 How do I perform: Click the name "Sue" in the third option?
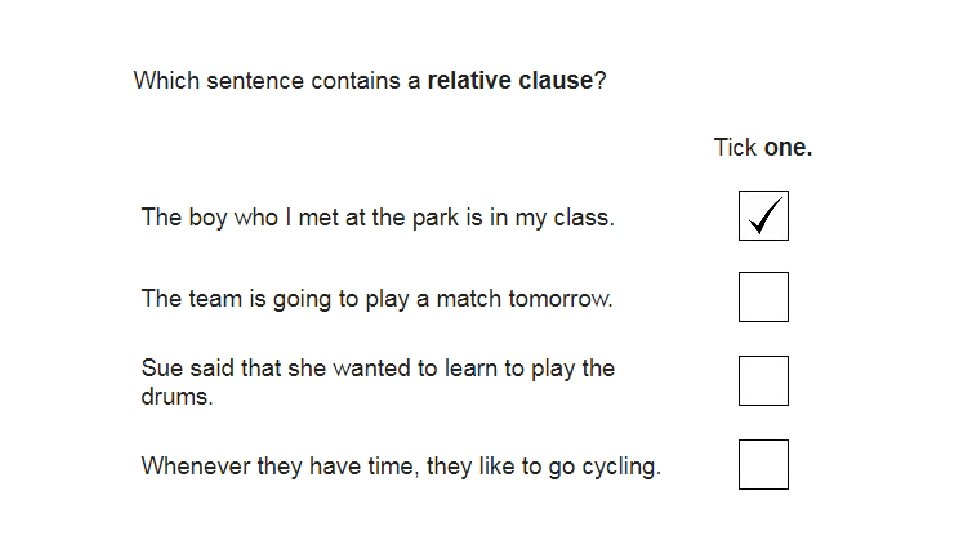(x=162, y=368)
